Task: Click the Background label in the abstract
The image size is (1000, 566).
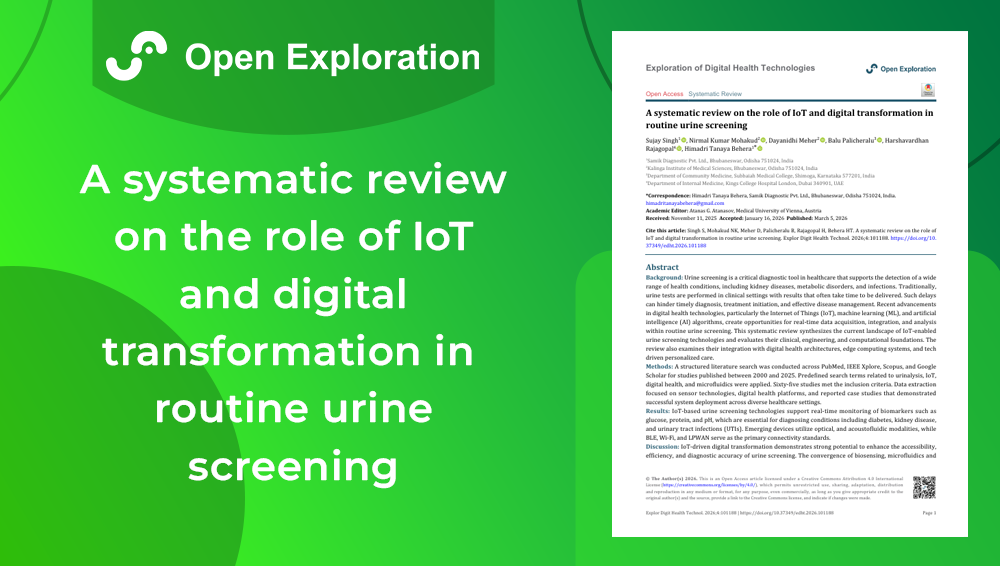Action: (664, 278)
